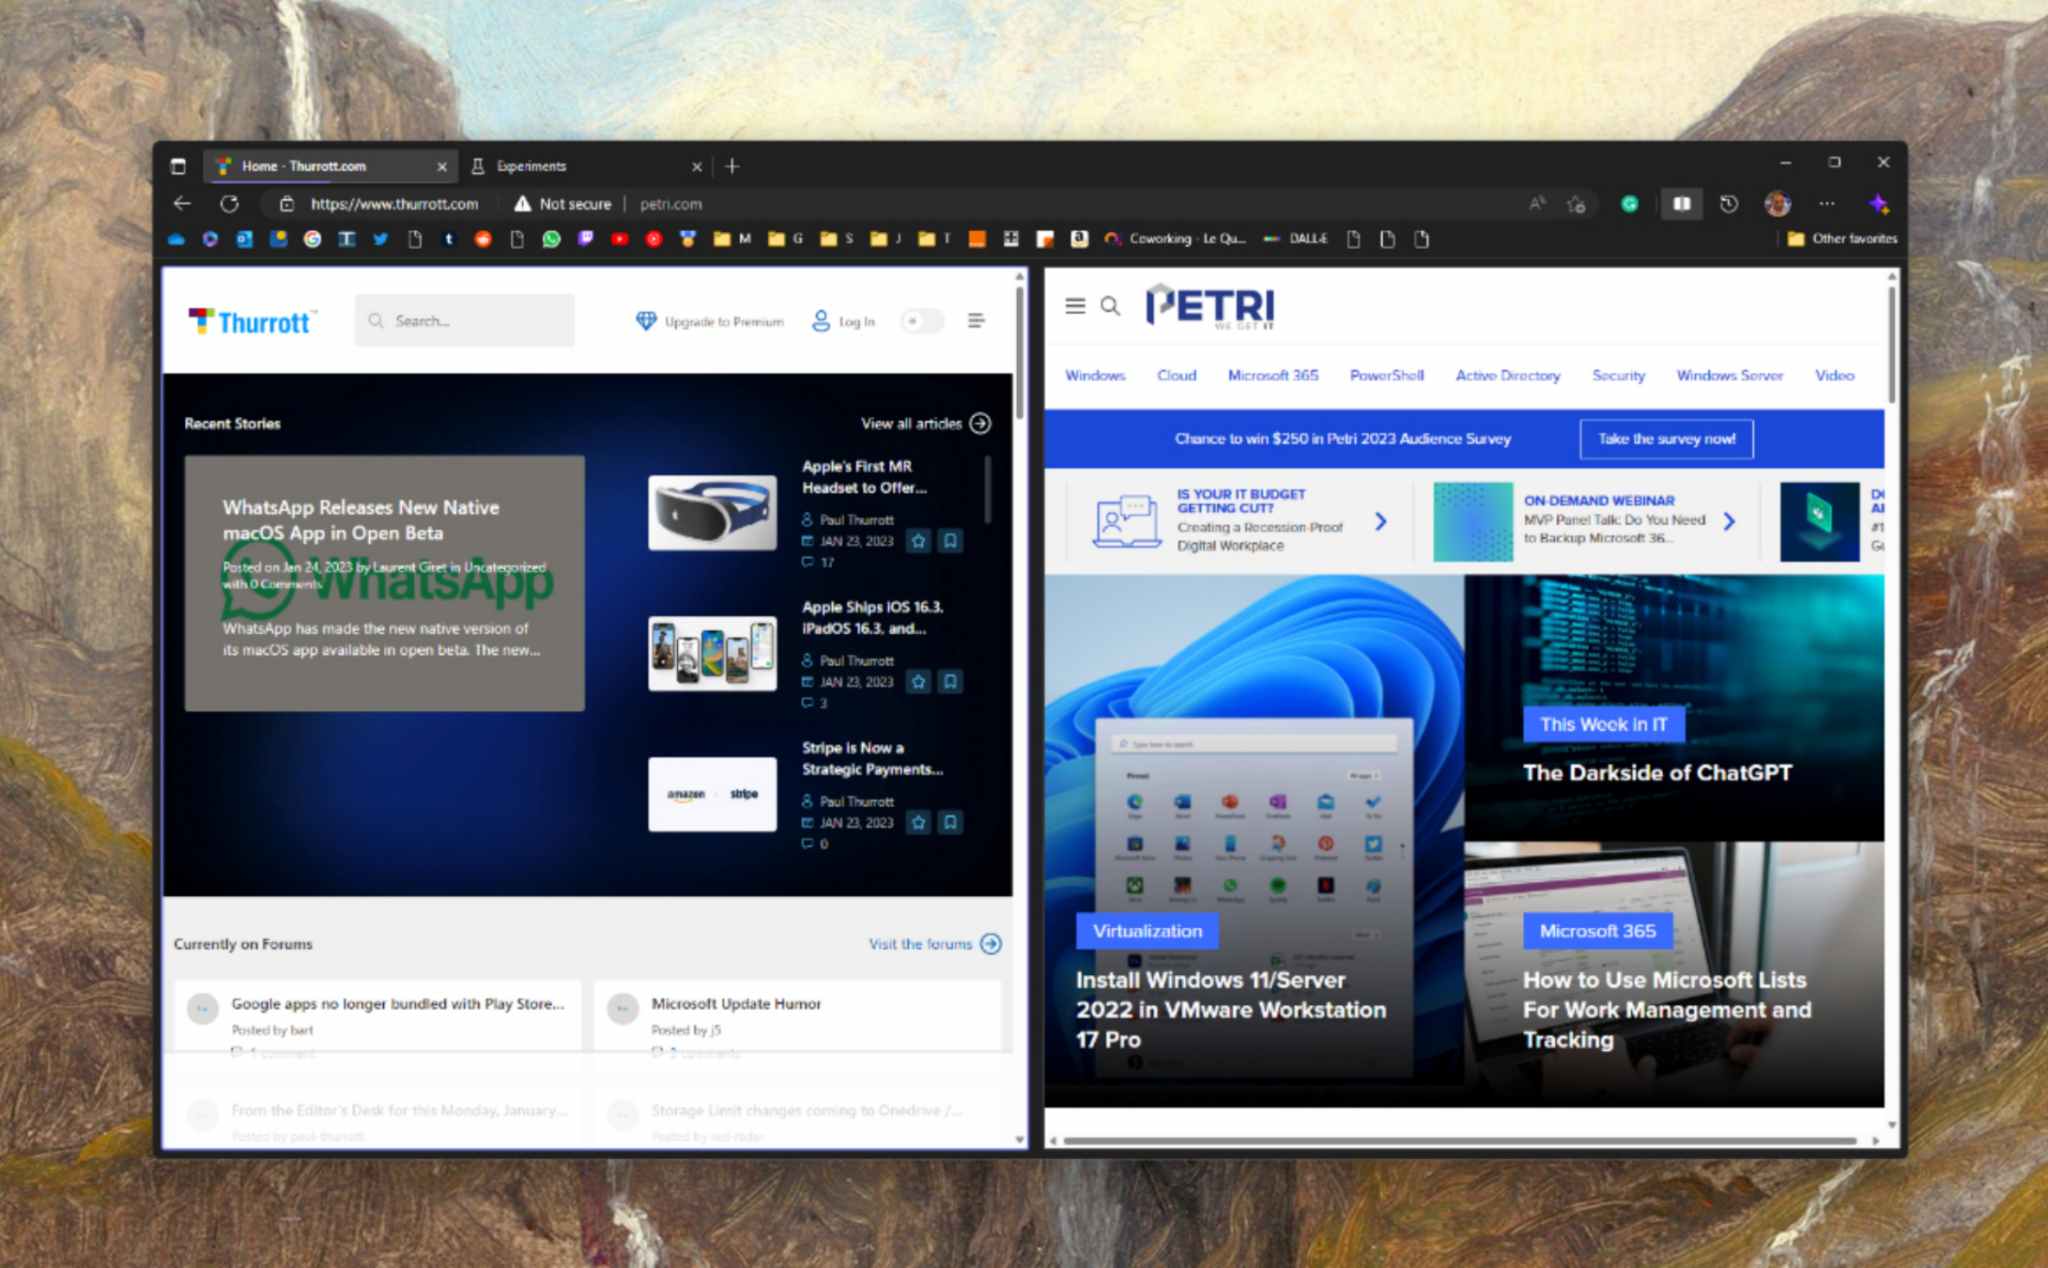The height and width of the screenshot is (1268, 2048).
Task: Click Take the survey now
Action: 1665,439
